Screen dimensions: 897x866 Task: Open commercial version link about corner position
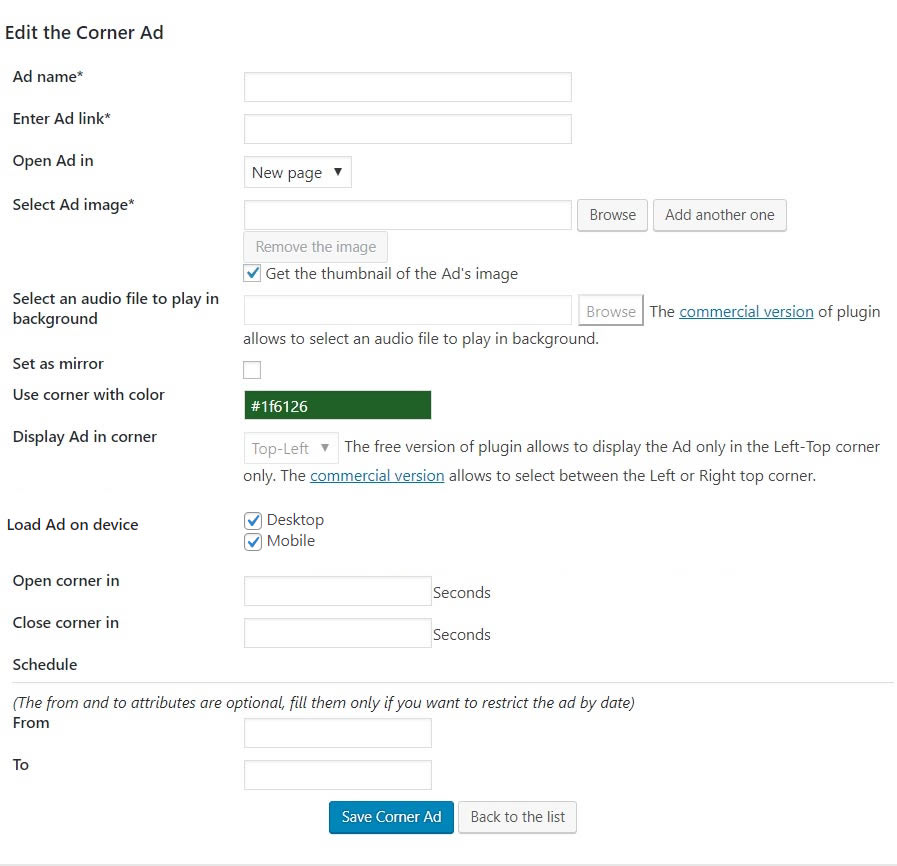pos(377,476)
